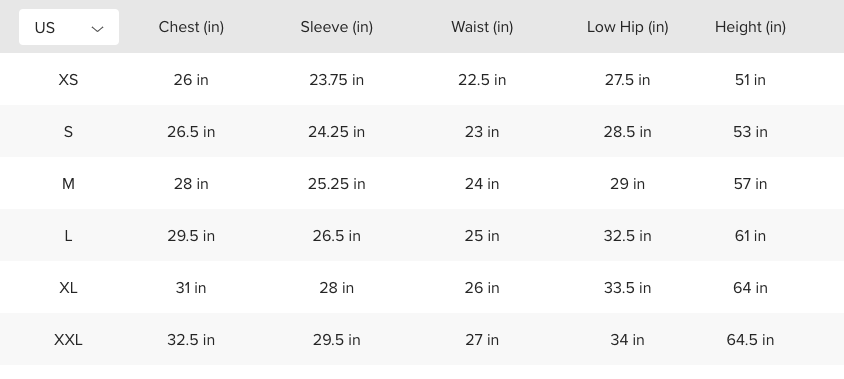Choose the M size row label

pos(68,184)
